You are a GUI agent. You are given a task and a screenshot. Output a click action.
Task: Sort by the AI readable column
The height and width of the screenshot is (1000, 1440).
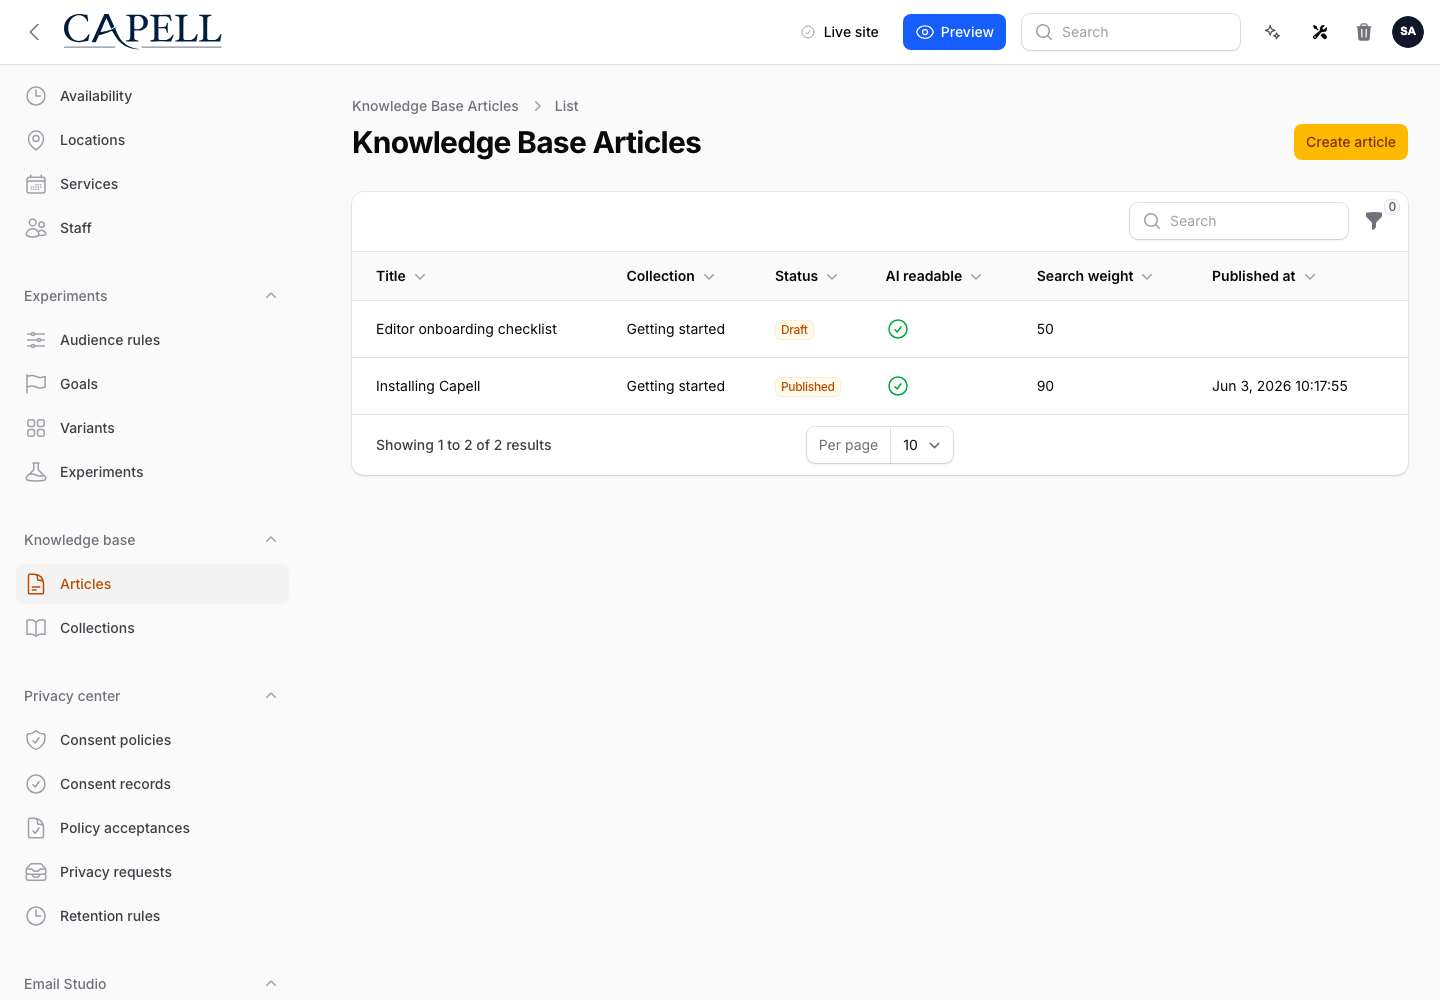[x=934, y=276]
